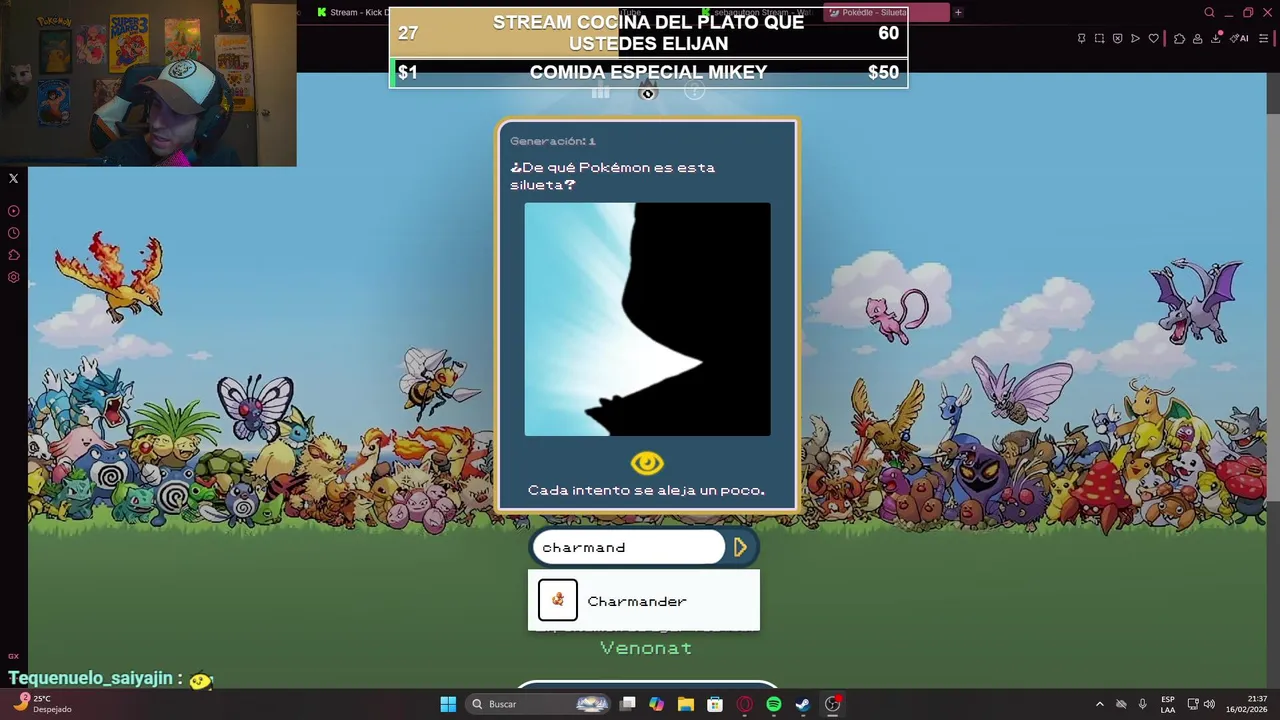Click the browser search tabs magnifier icon

pyautogui.click(x=1209, y=13)
